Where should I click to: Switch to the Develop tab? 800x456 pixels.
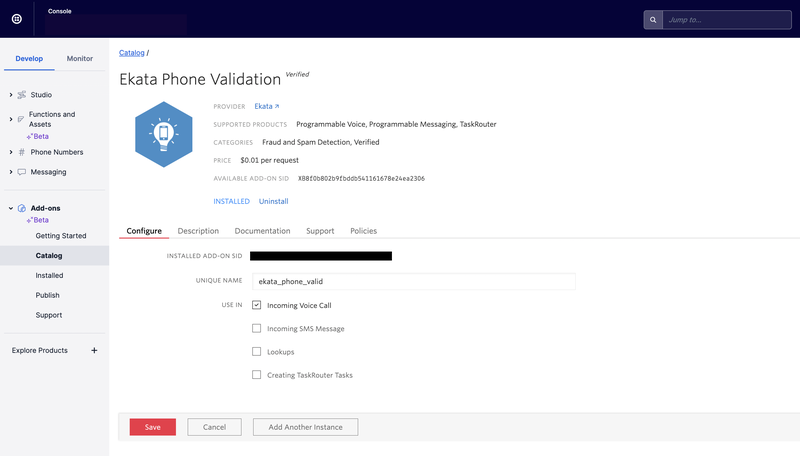[x=29, y=59]
